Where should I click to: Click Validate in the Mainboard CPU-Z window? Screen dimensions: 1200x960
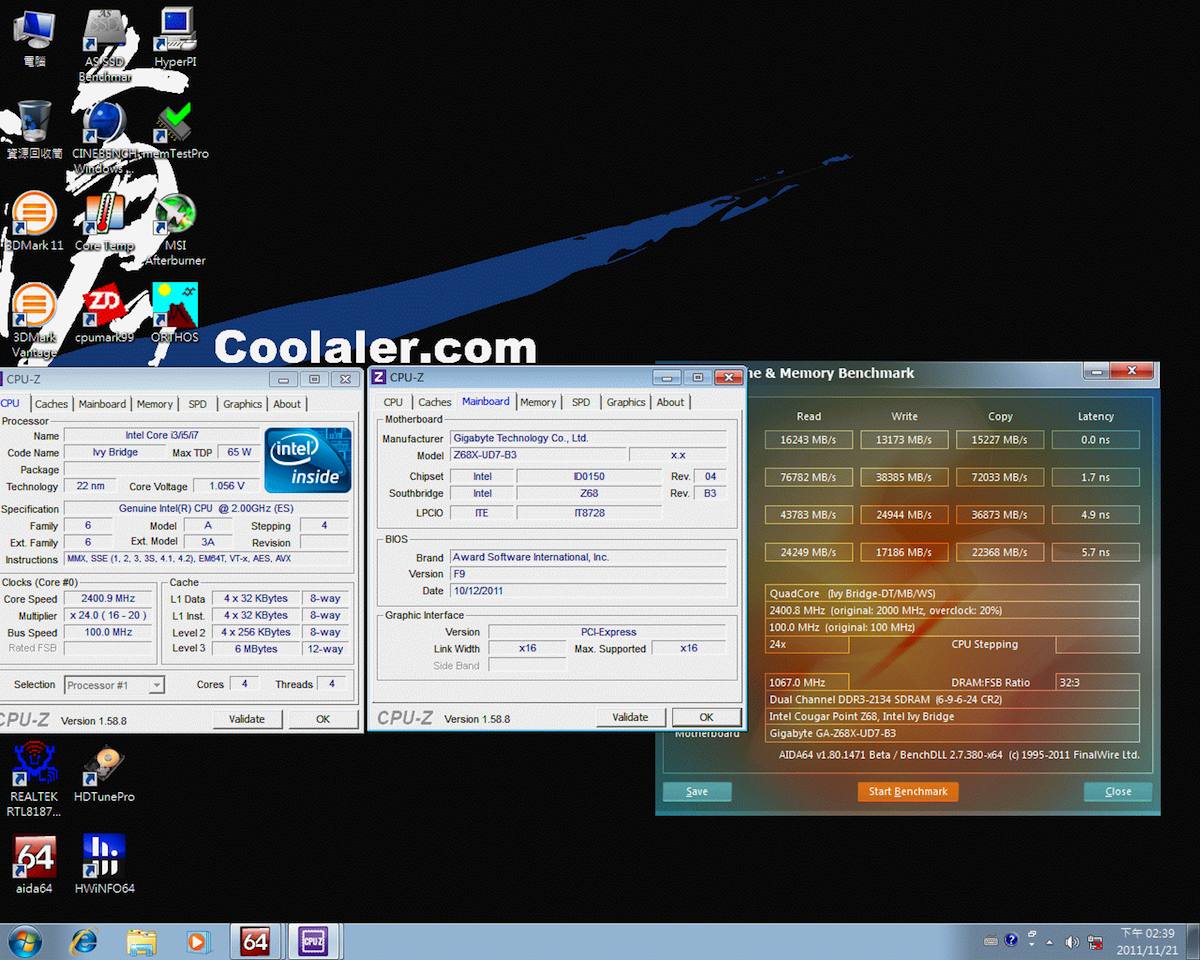click(x=630, y=717)
